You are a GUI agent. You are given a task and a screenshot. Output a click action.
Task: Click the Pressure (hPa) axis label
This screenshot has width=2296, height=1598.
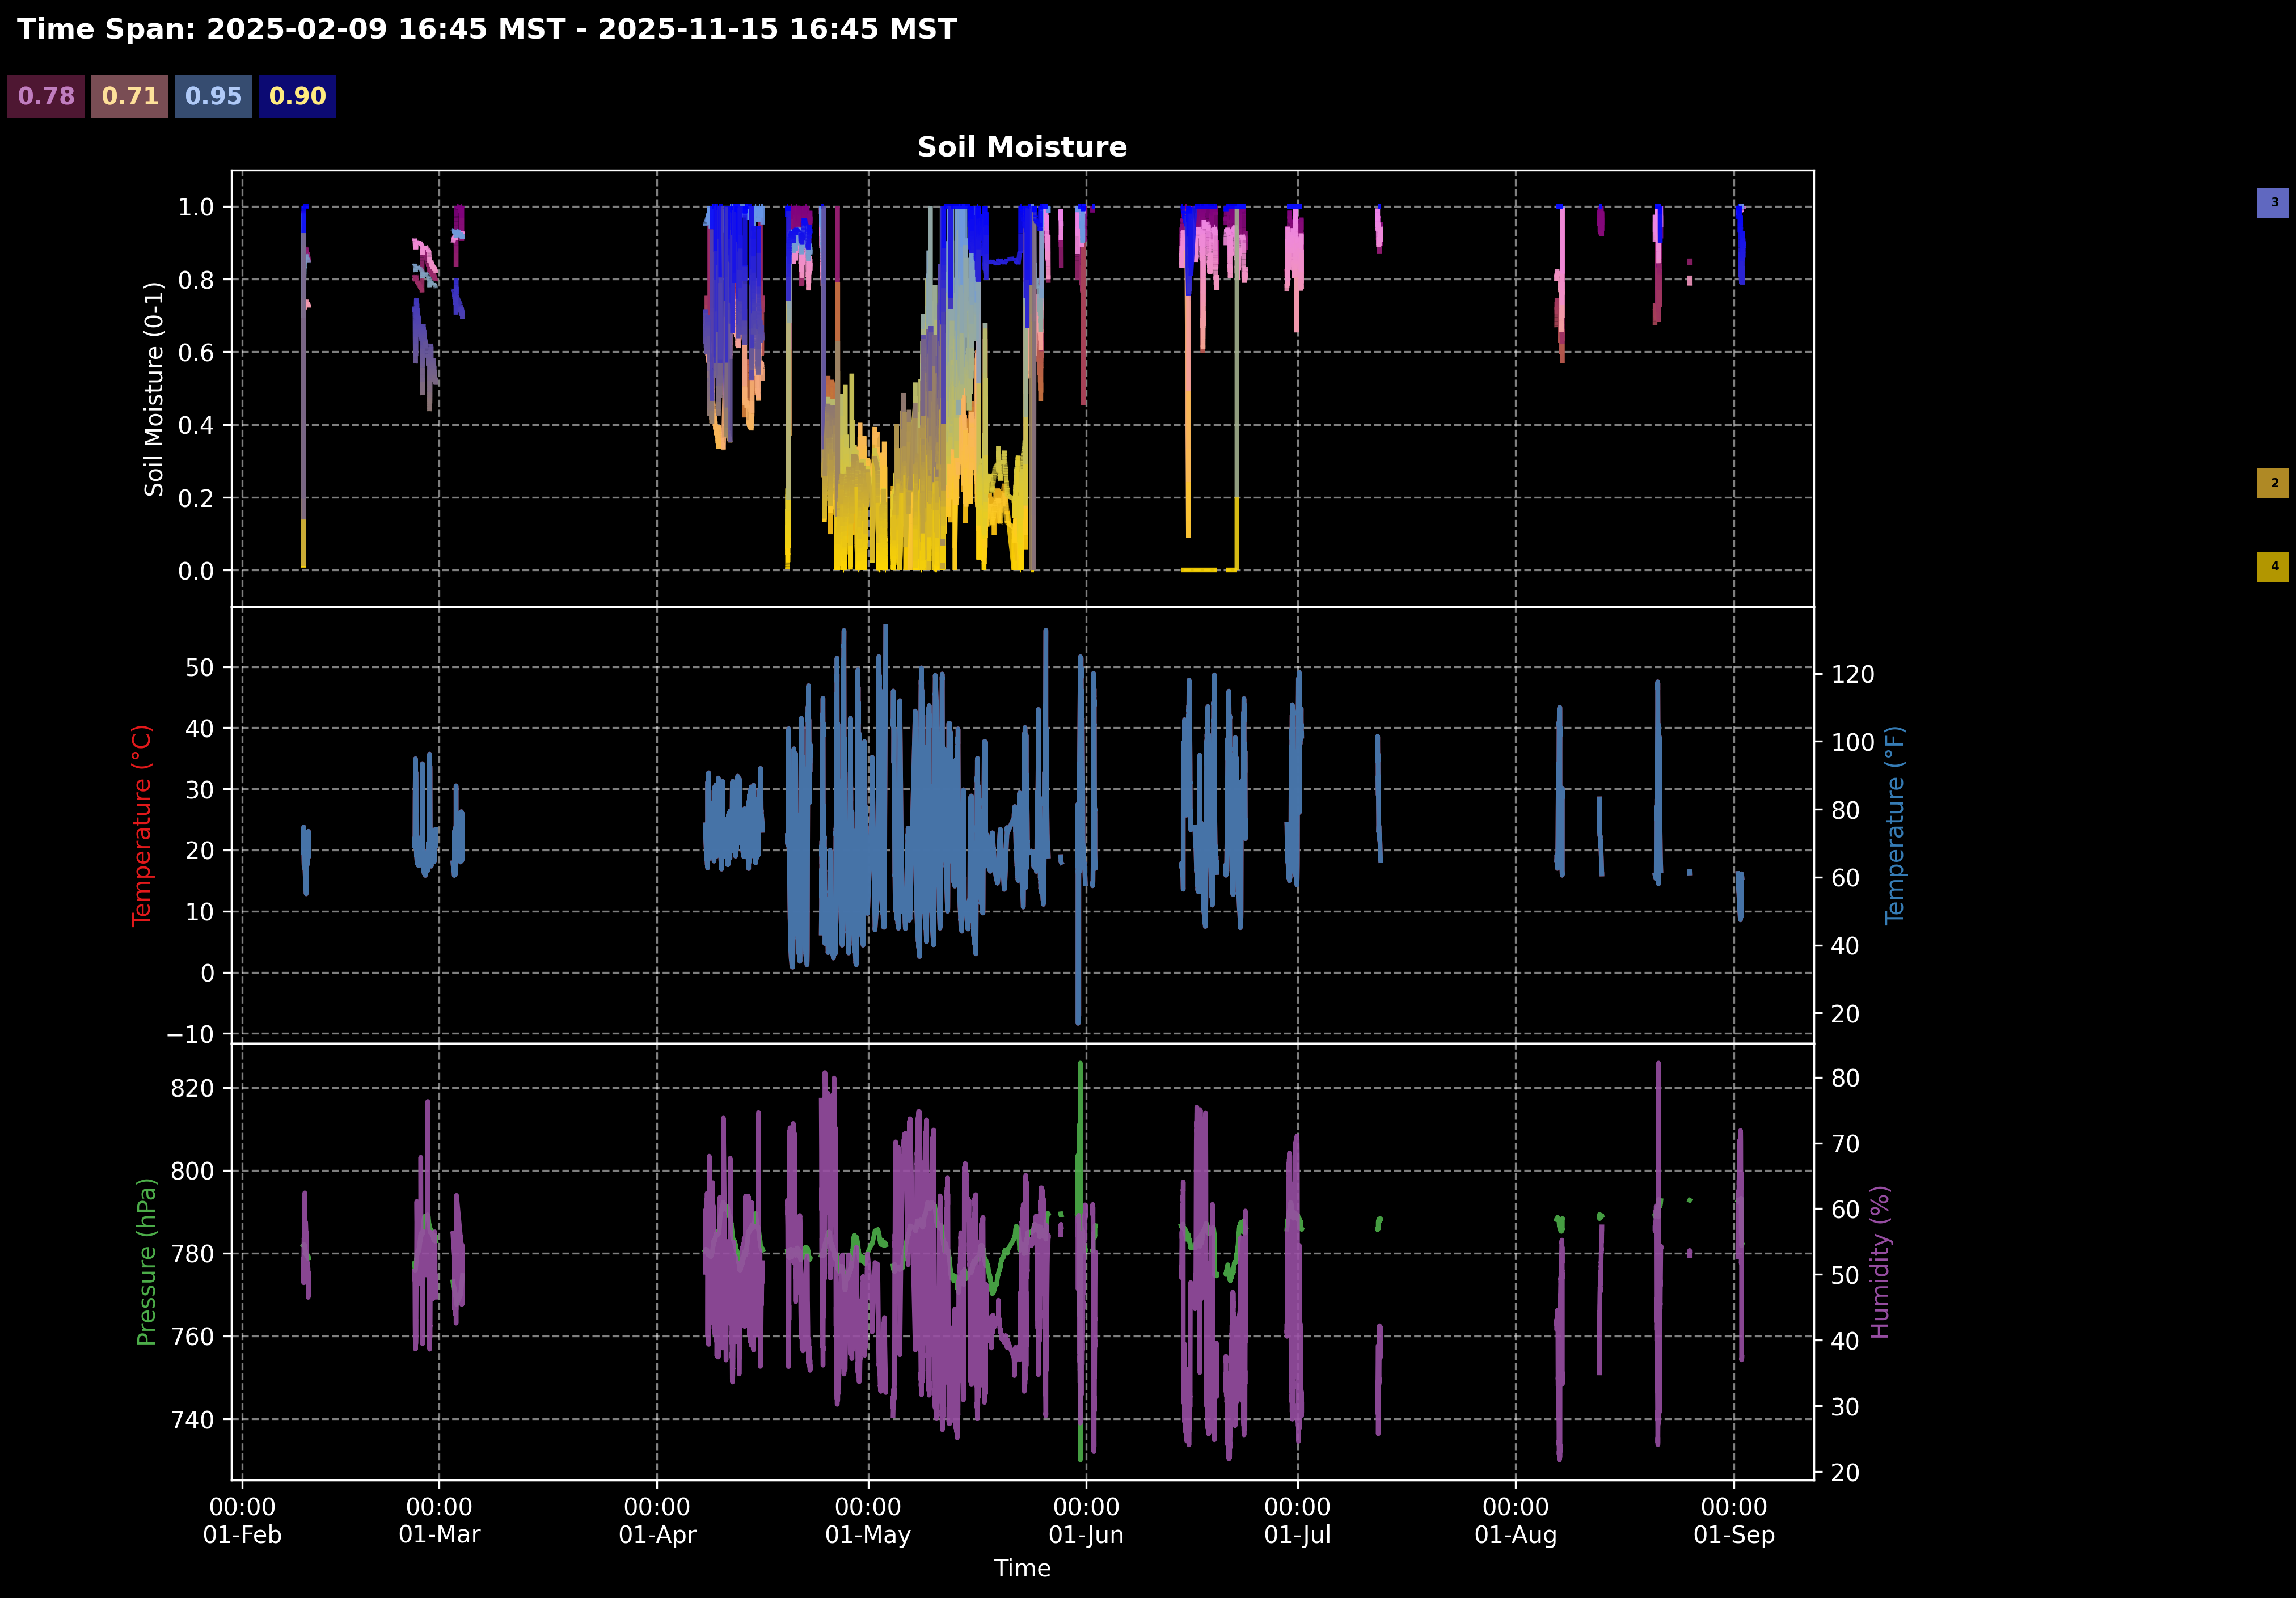coord(146,1262)
